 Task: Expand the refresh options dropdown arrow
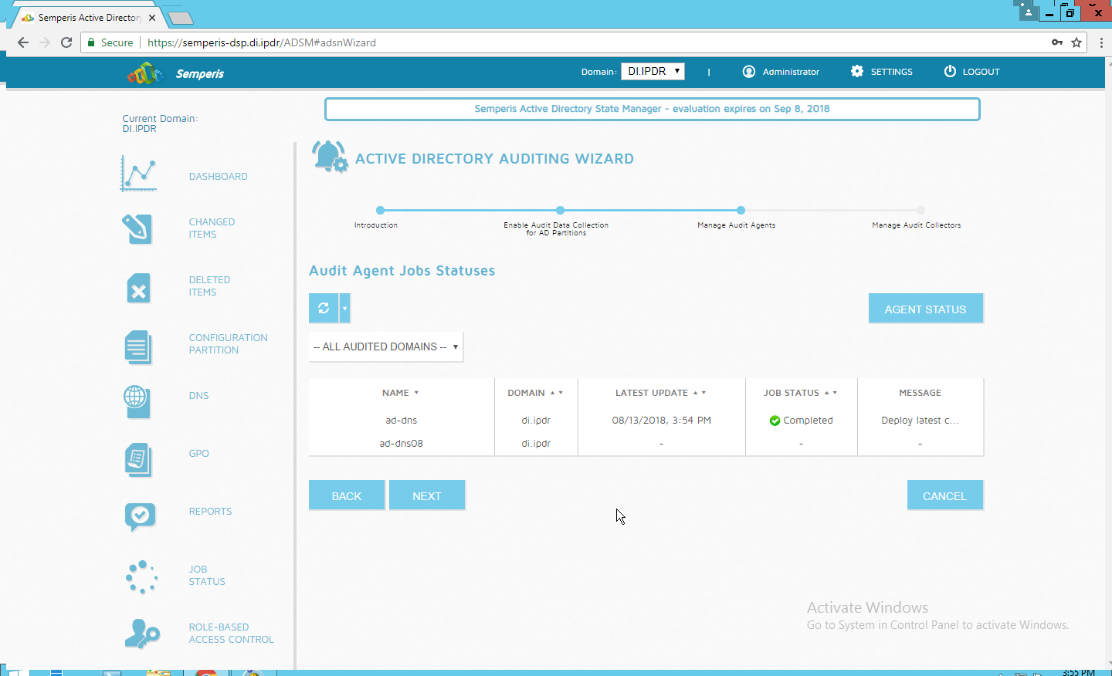[x=345, y=308]
